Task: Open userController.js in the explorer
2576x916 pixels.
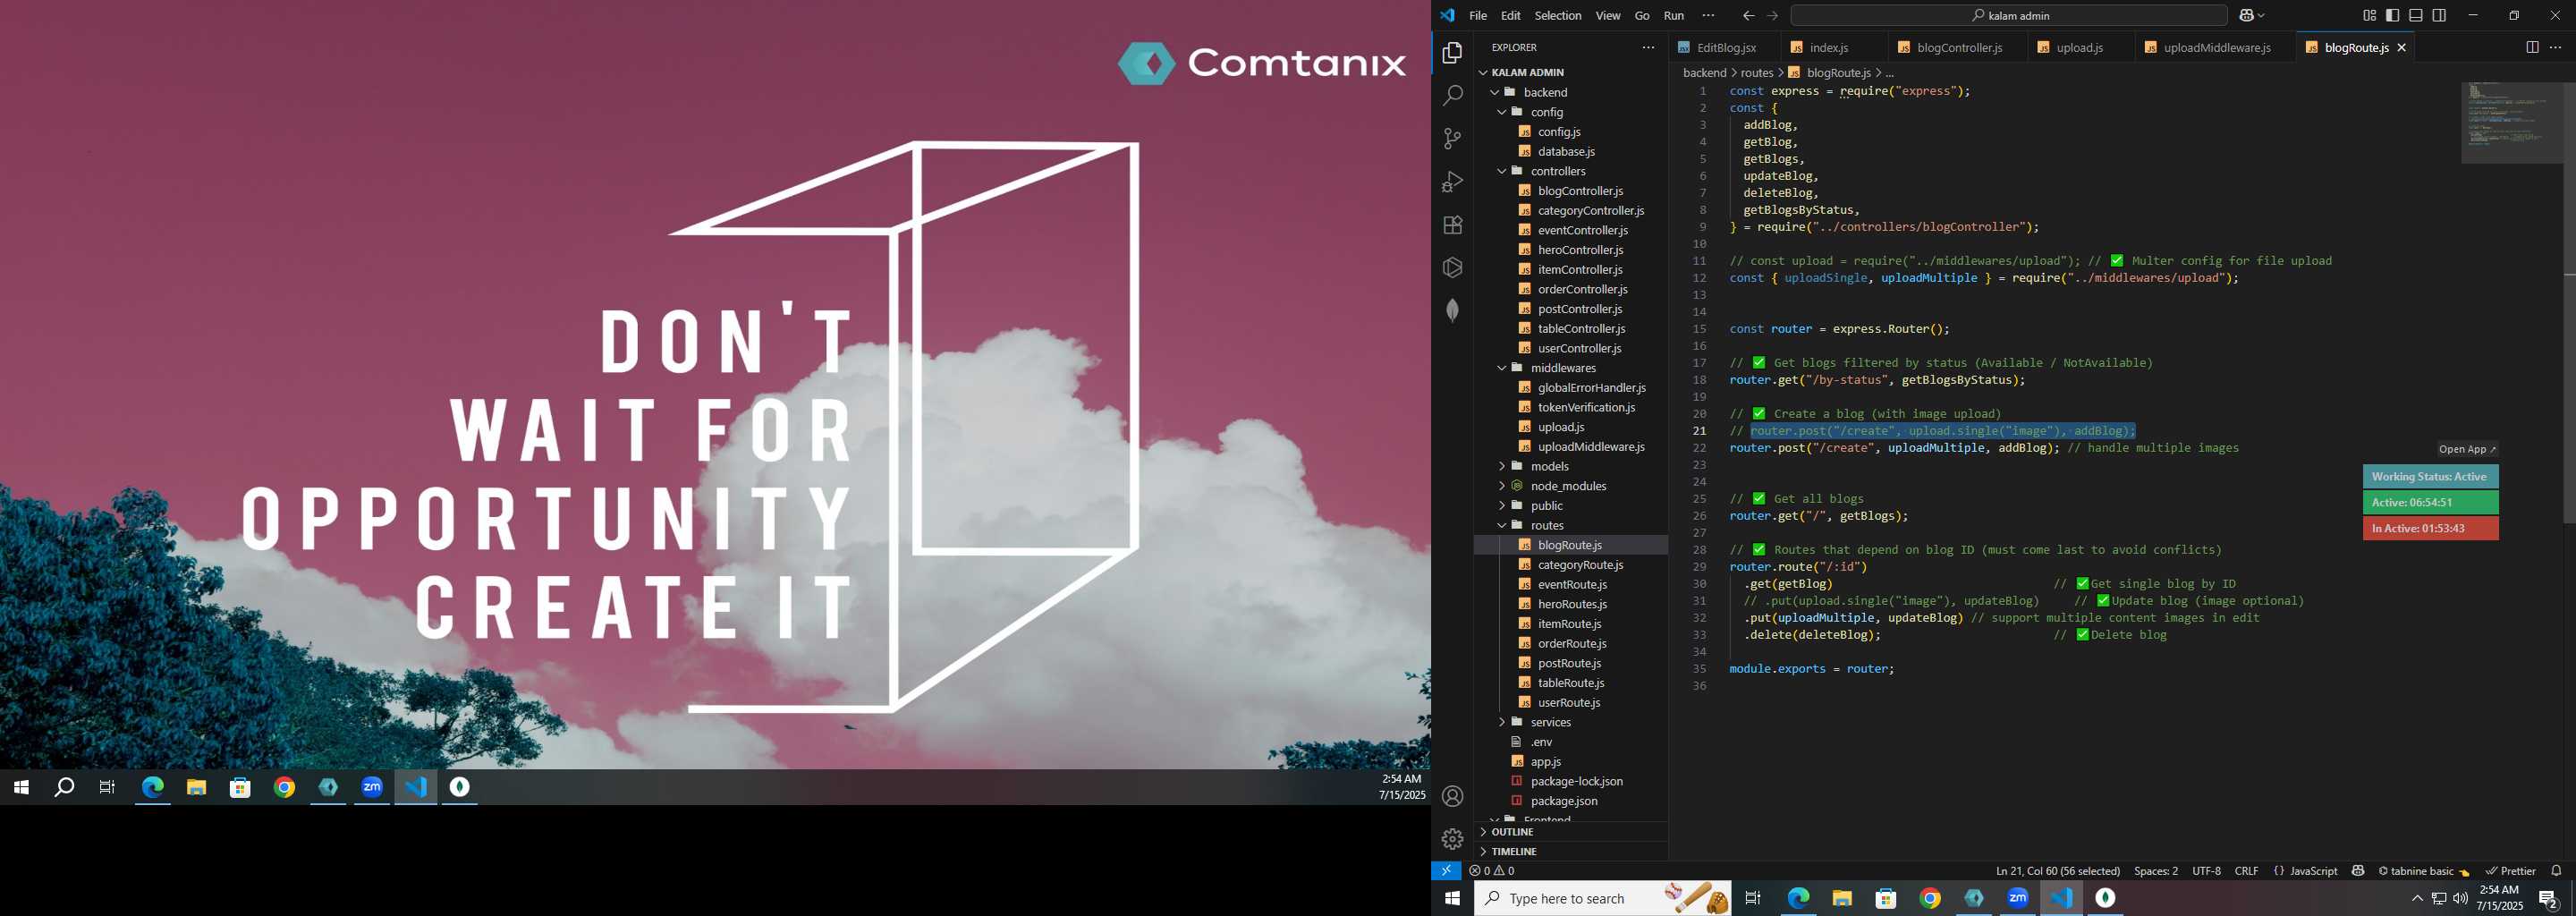Action: tap(1579, 348)
